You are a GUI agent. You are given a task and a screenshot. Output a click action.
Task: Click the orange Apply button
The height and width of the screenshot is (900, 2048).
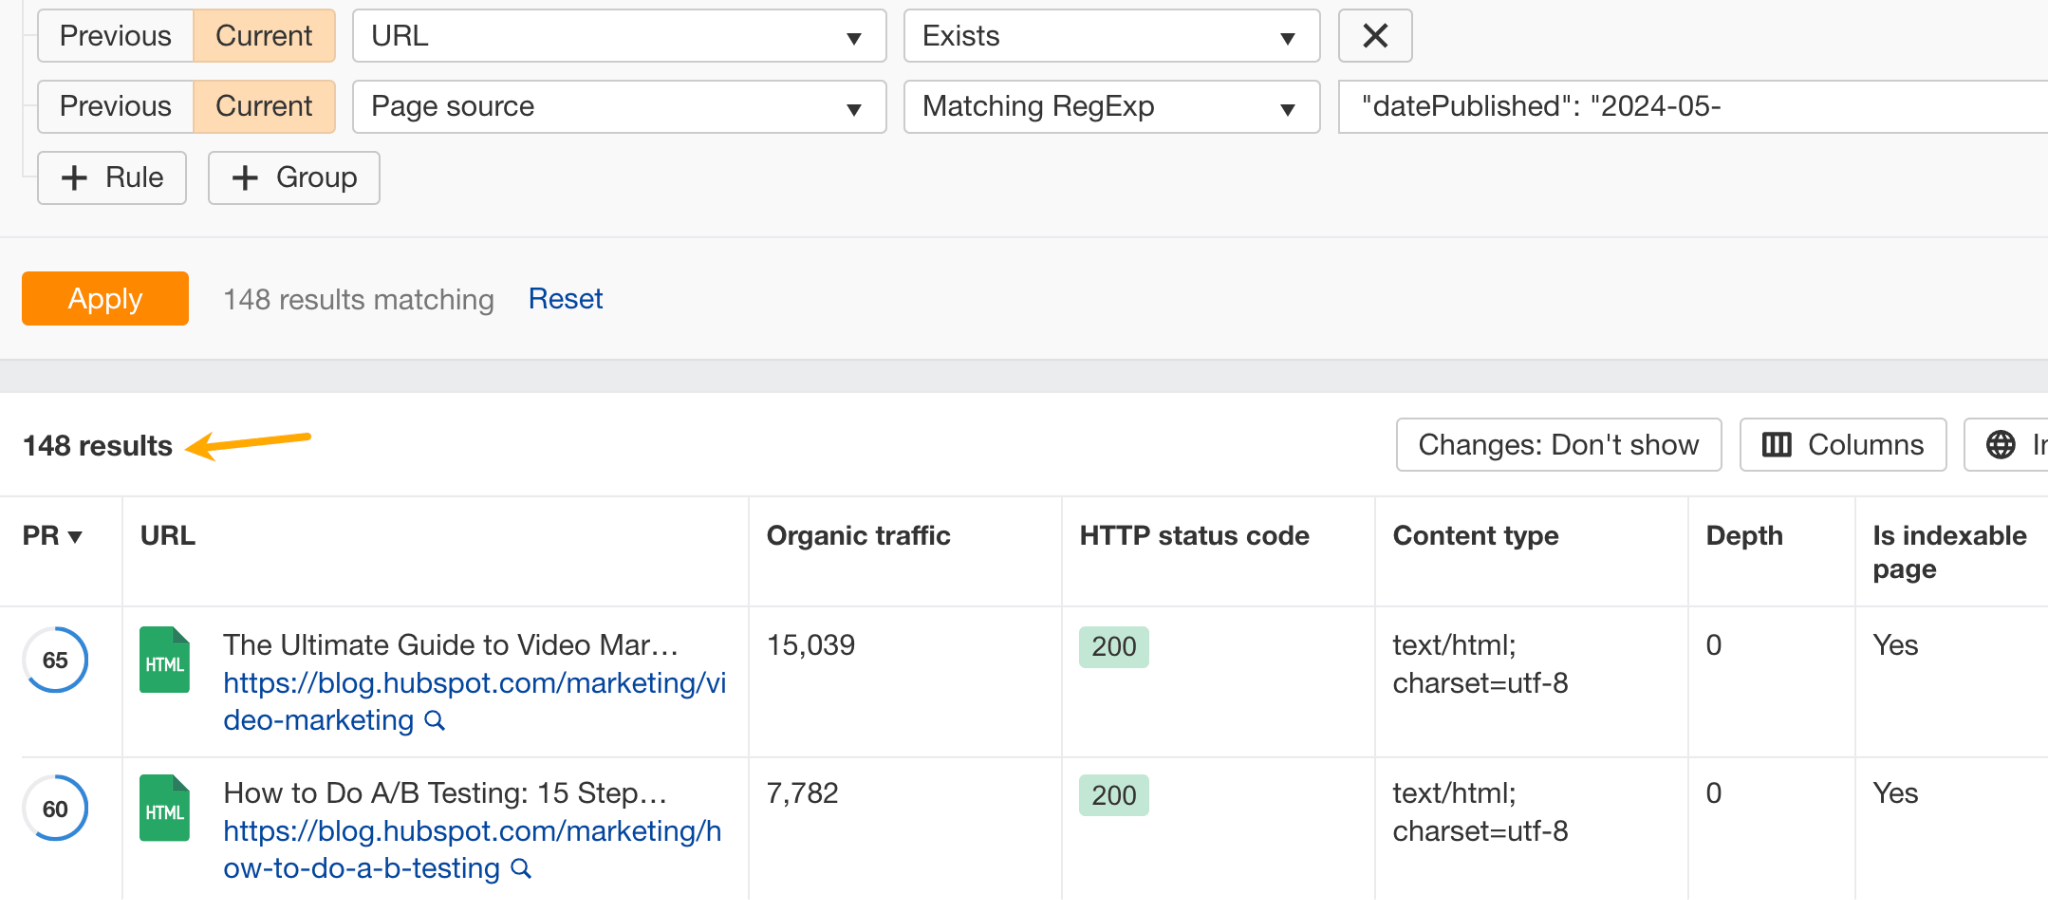tap(105, 298)
